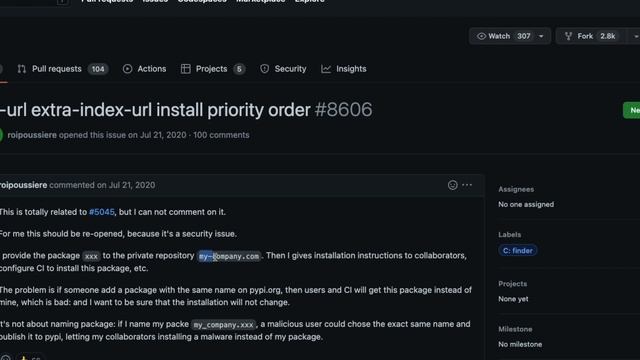The height and width of the screenshot is (360, 640).
Task: Click the Pull requests icon
Action: tap(22, 69)
